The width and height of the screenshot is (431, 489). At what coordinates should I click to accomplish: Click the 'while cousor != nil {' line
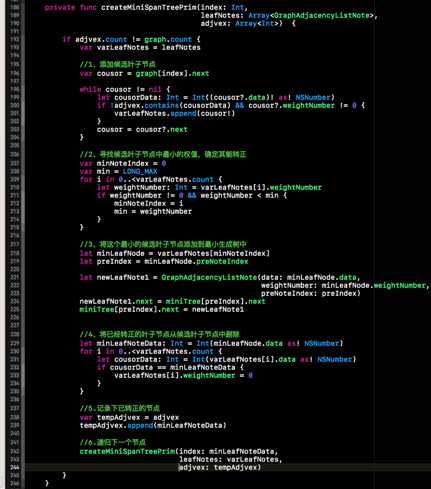(x=125, y=89)
